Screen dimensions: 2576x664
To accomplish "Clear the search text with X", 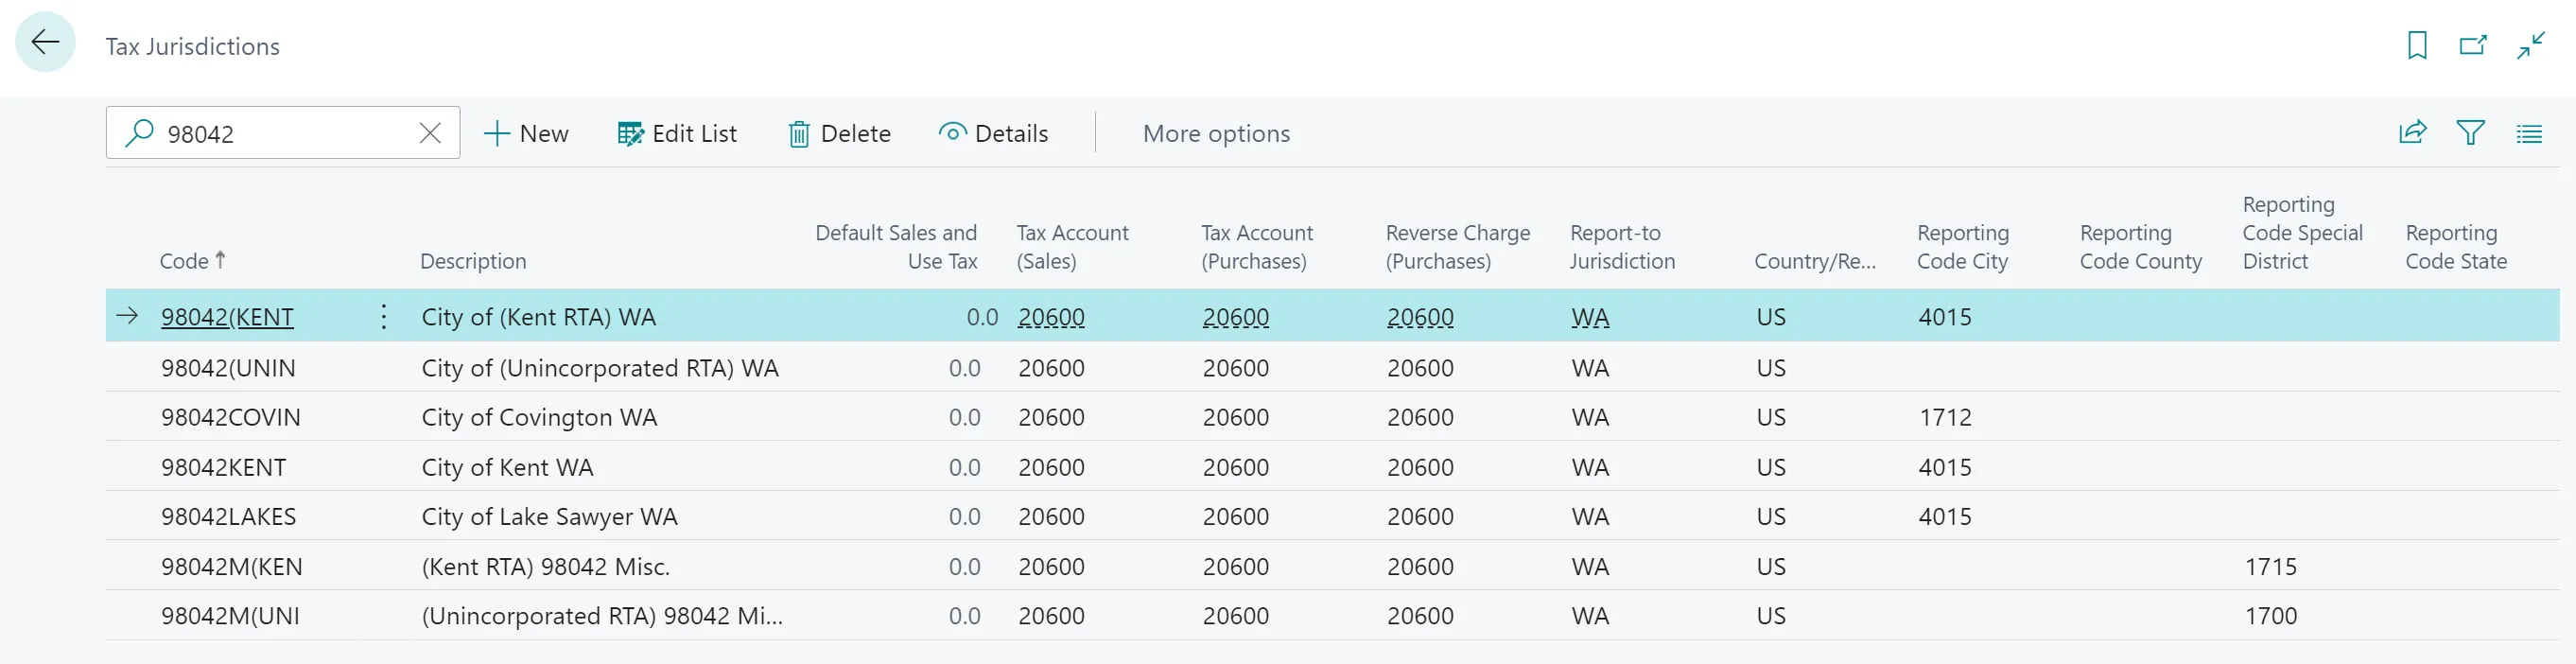I will [430, 133].
